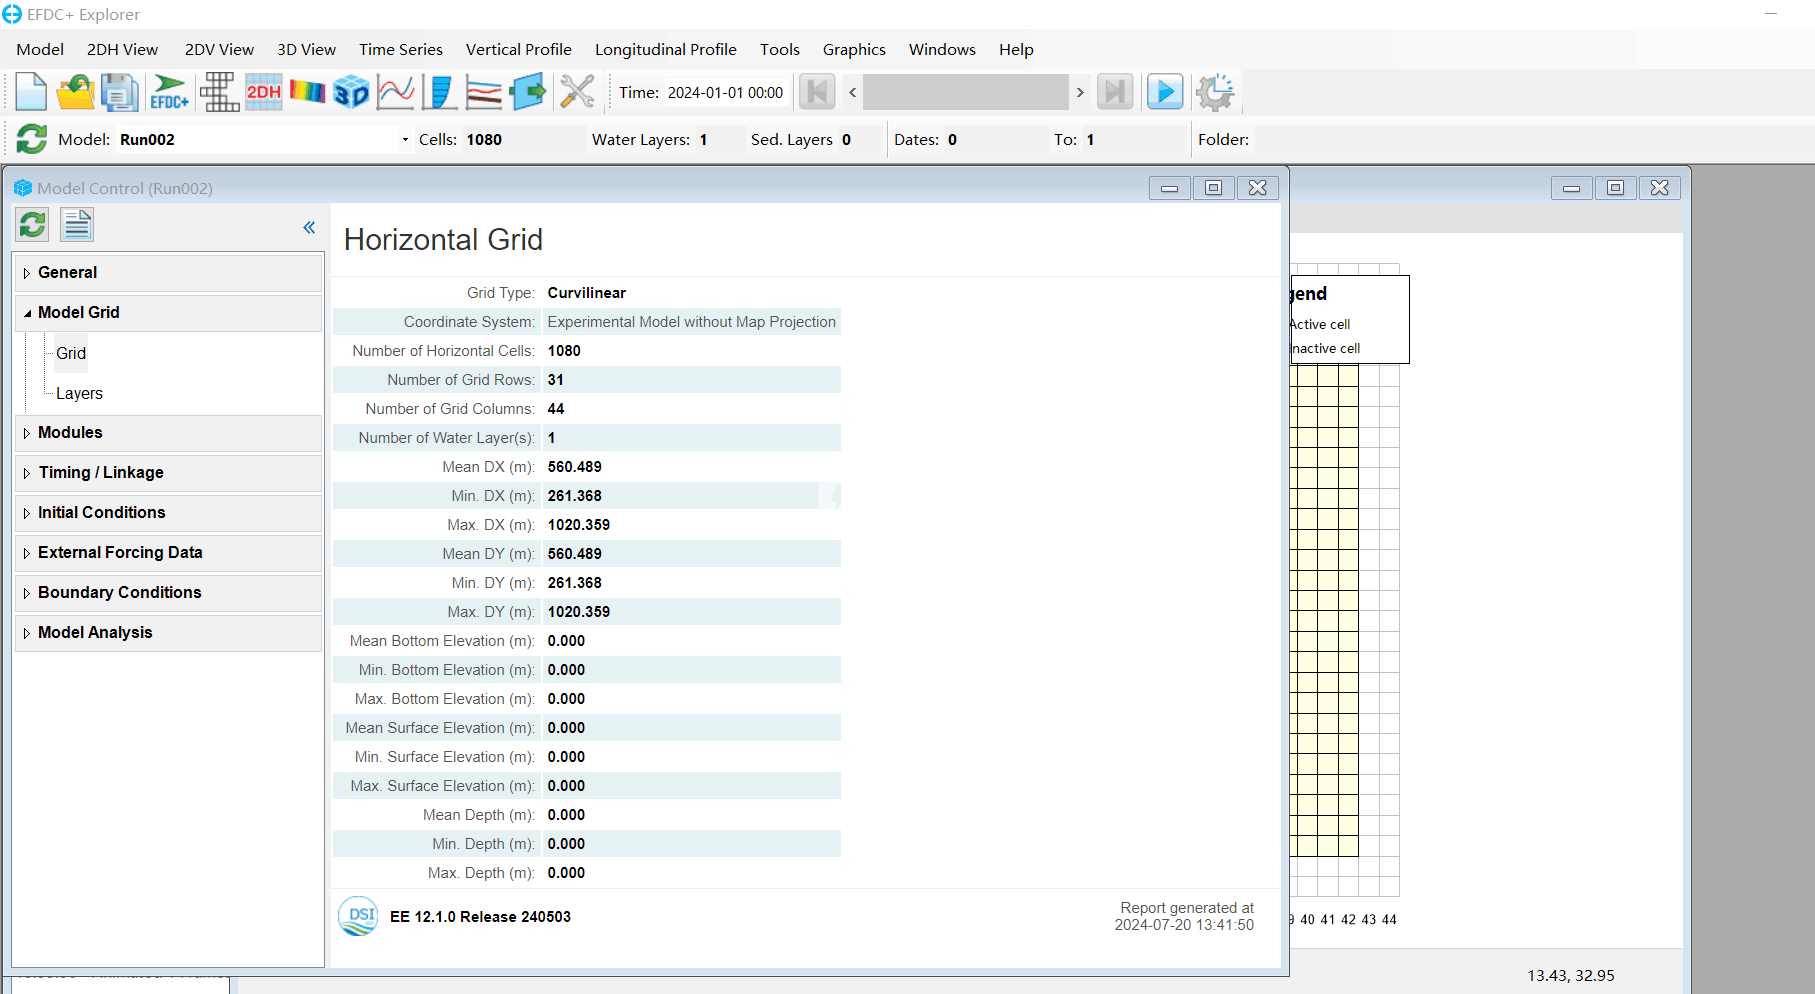Click the export arrow icon
1815x994 pixels.
point(528,92)
